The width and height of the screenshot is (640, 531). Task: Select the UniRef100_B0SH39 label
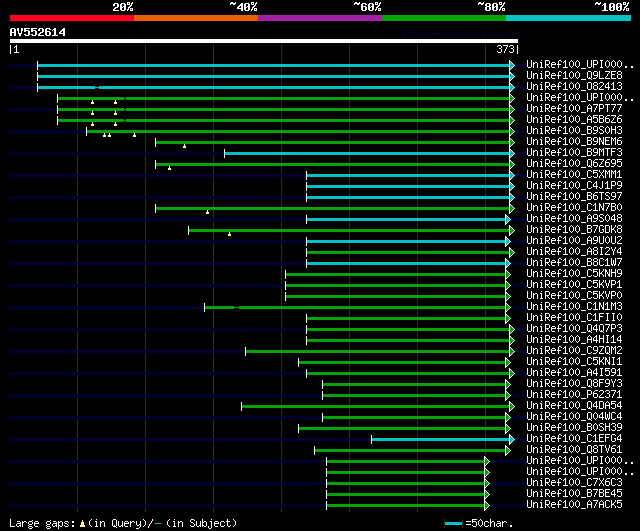tap(574, 428)
